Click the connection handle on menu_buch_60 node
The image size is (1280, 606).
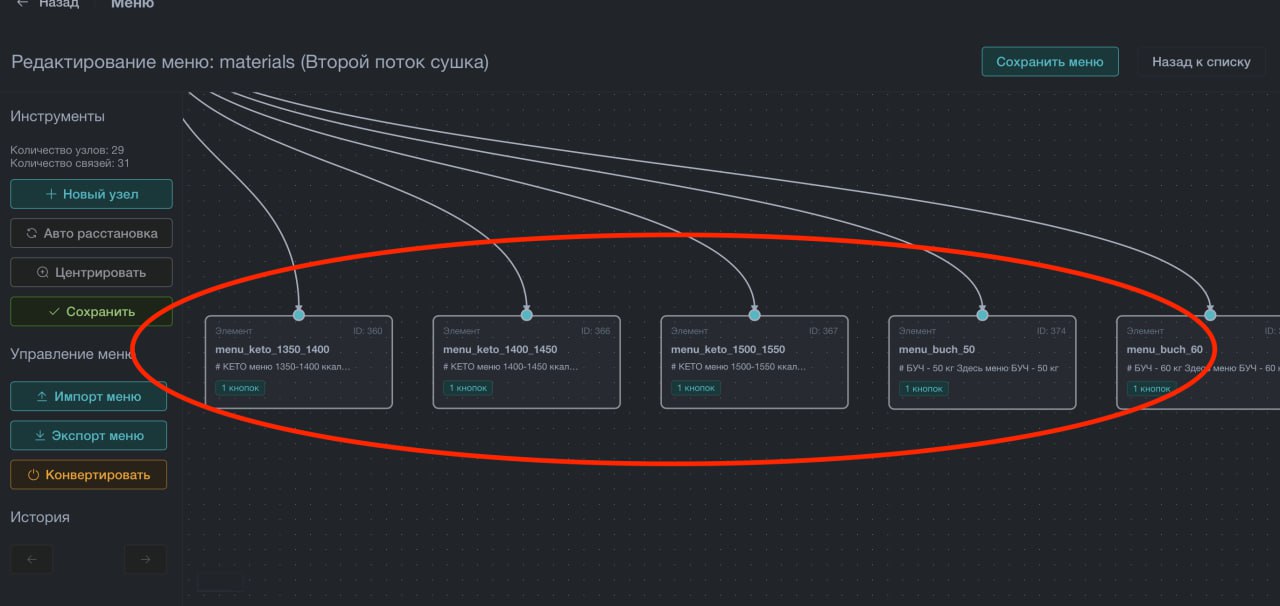(x=1210, y=315)
